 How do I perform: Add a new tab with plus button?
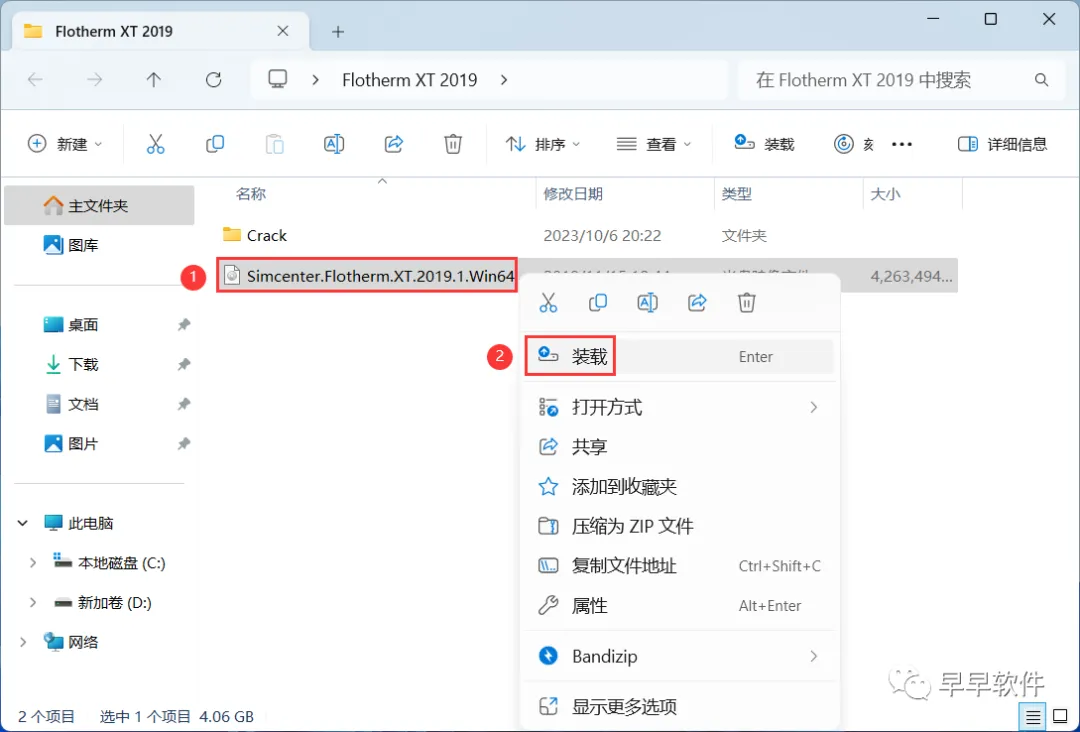point(338,32)
